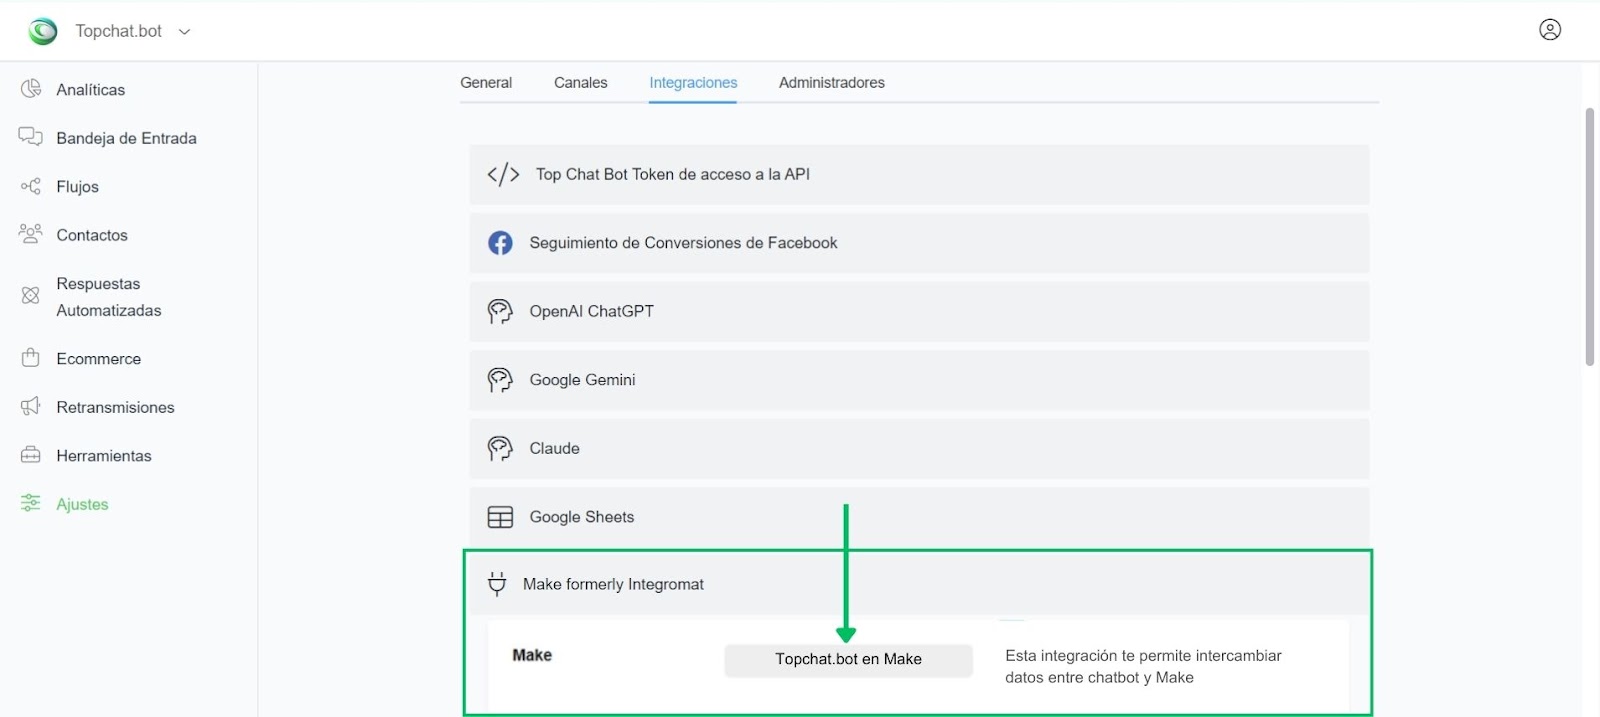
Task: Expand Top Chat Bot Token de acceso section
Action: coord(919,175)
